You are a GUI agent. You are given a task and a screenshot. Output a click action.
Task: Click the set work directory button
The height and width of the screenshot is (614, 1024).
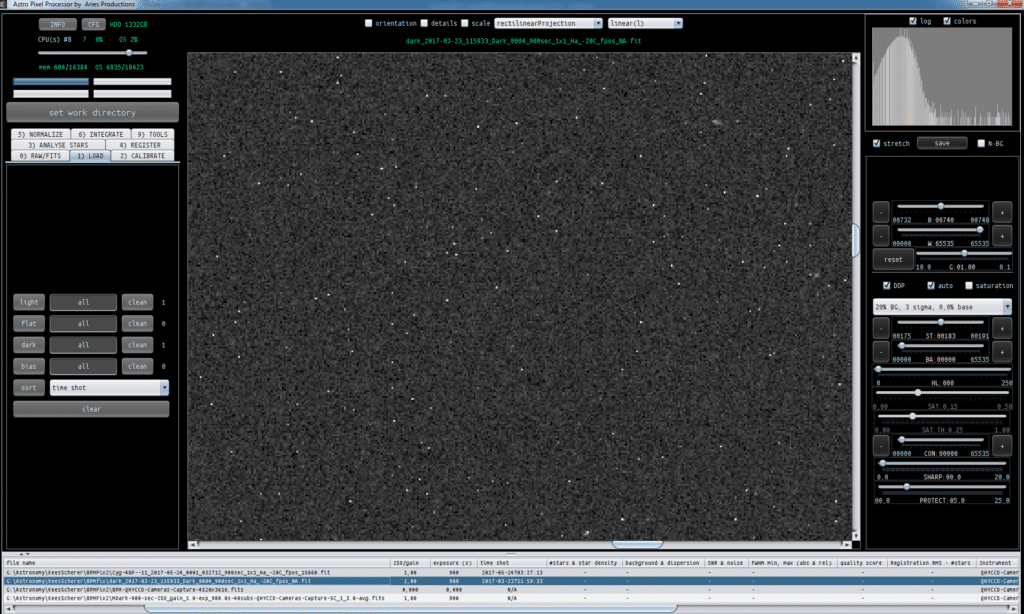tap(92, 112)
